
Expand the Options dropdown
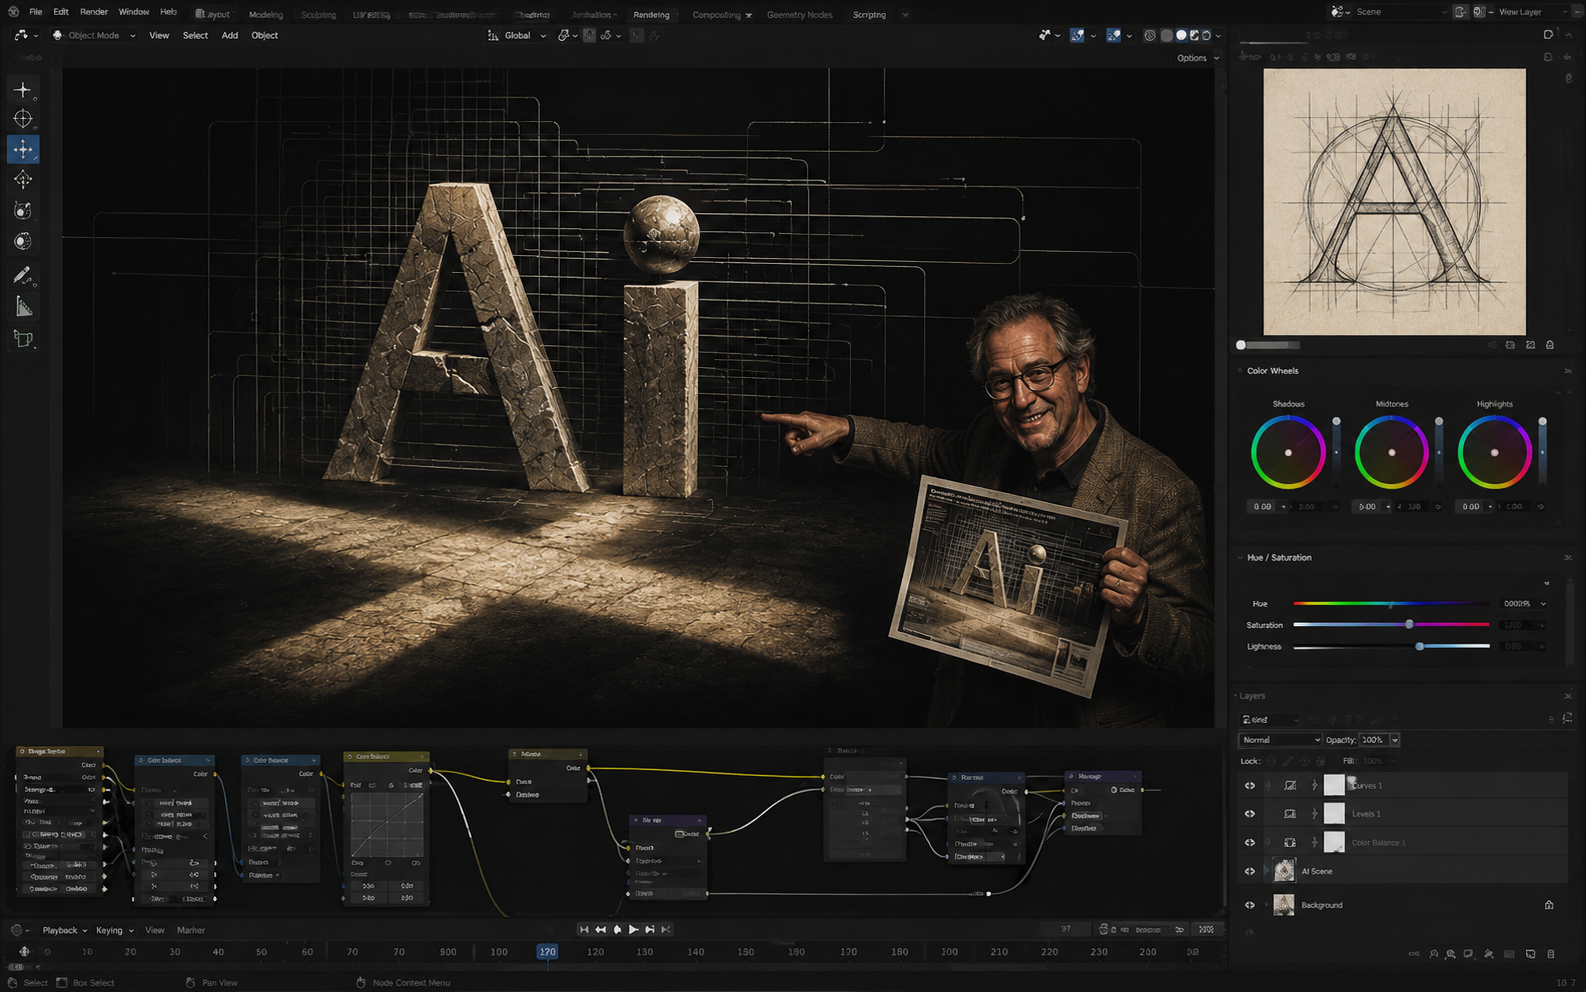tap(1198, 58)
